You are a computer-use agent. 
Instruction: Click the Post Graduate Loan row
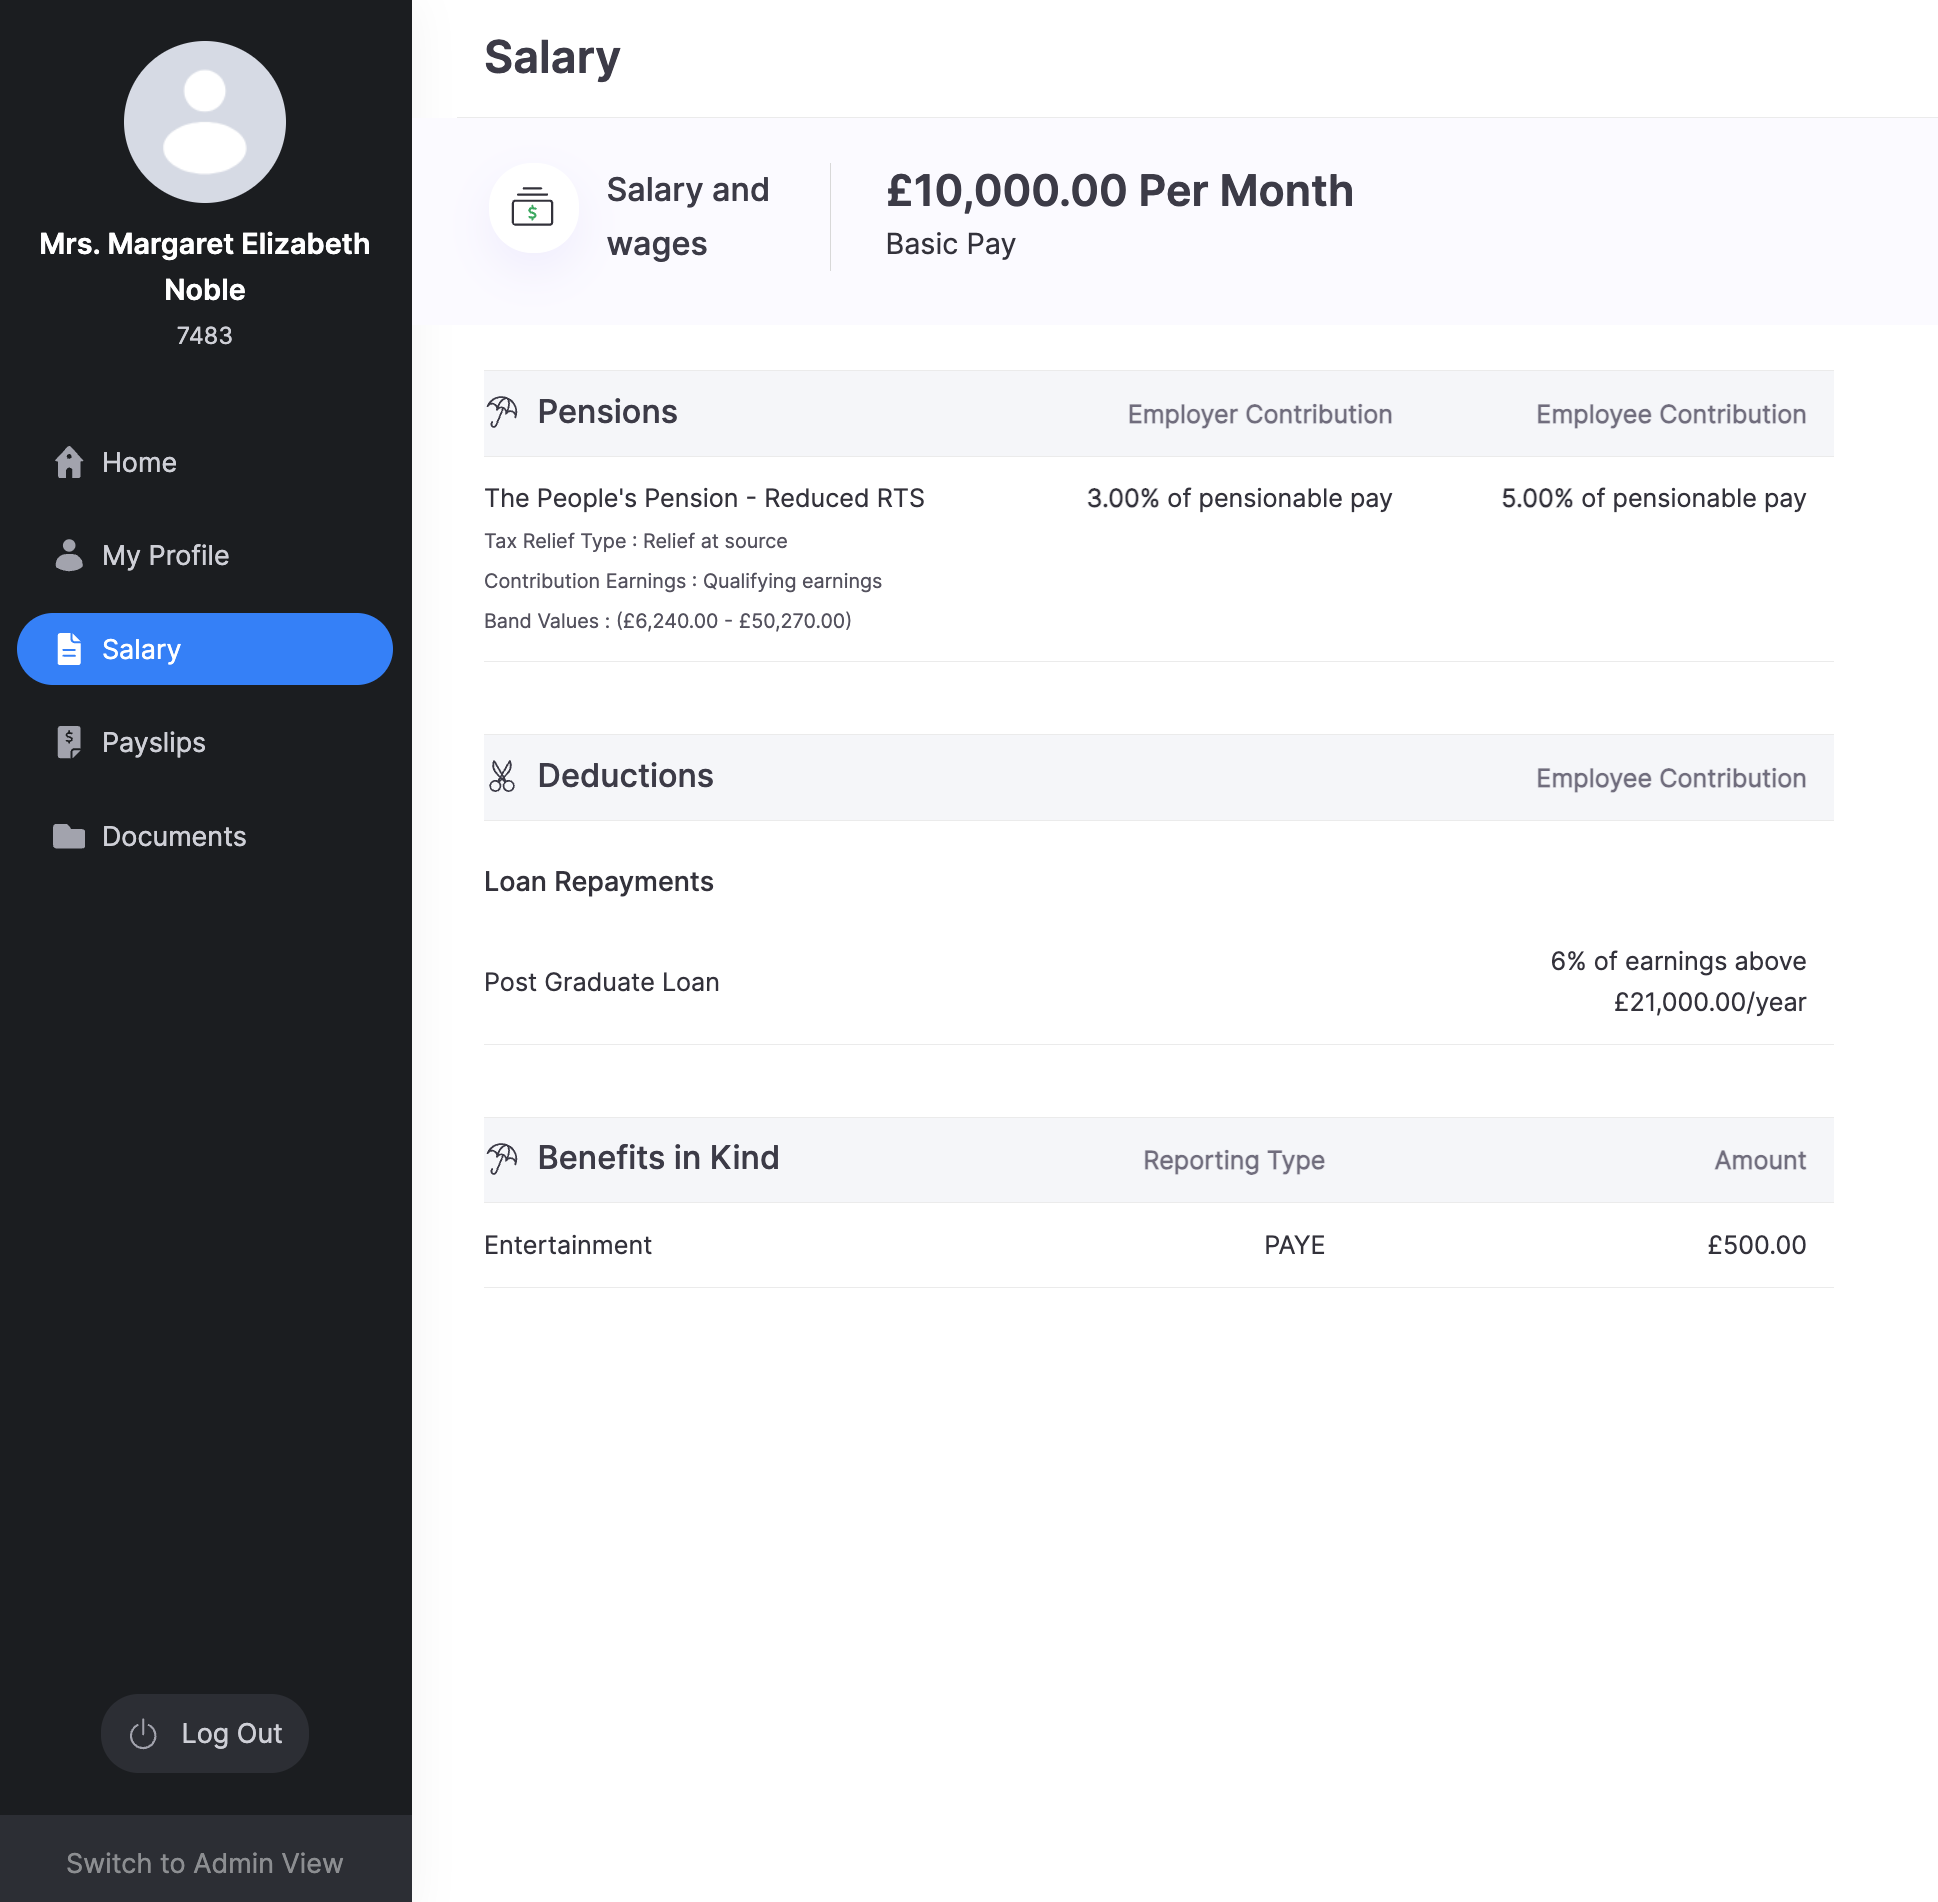tap(1159, 982)
